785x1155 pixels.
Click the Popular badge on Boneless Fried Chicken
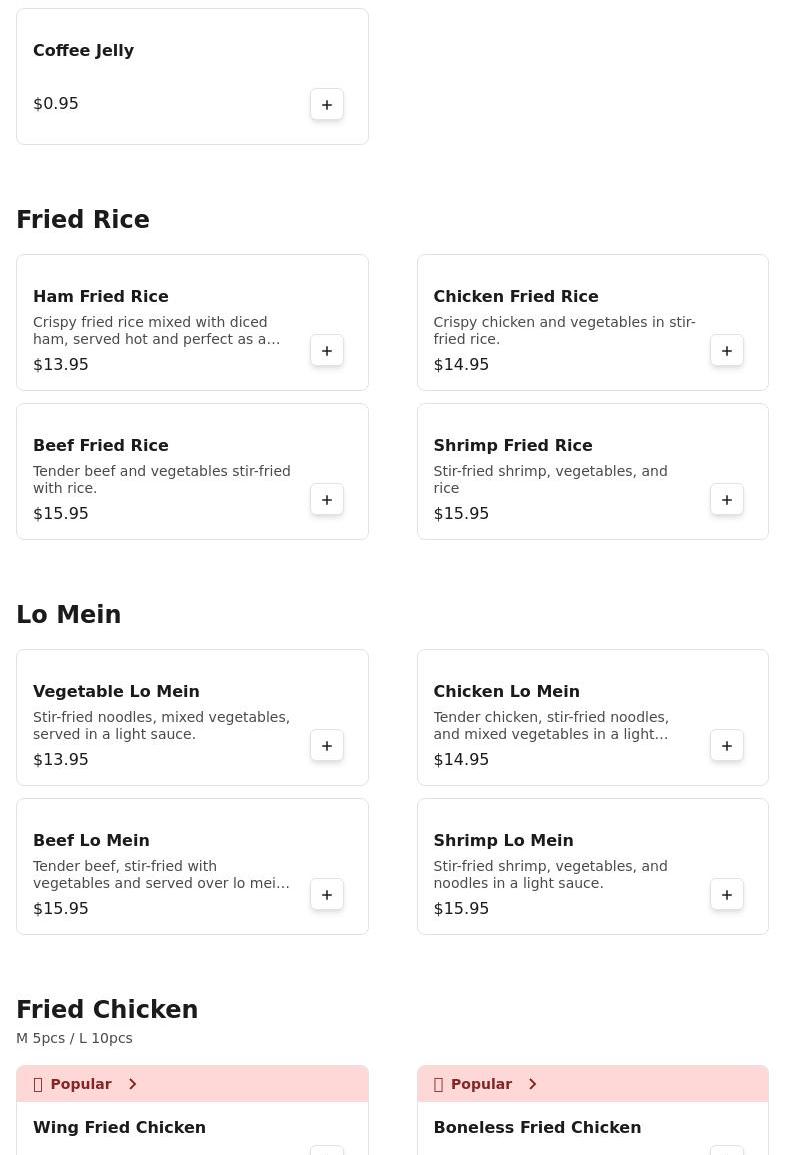tap(480, 1084)
